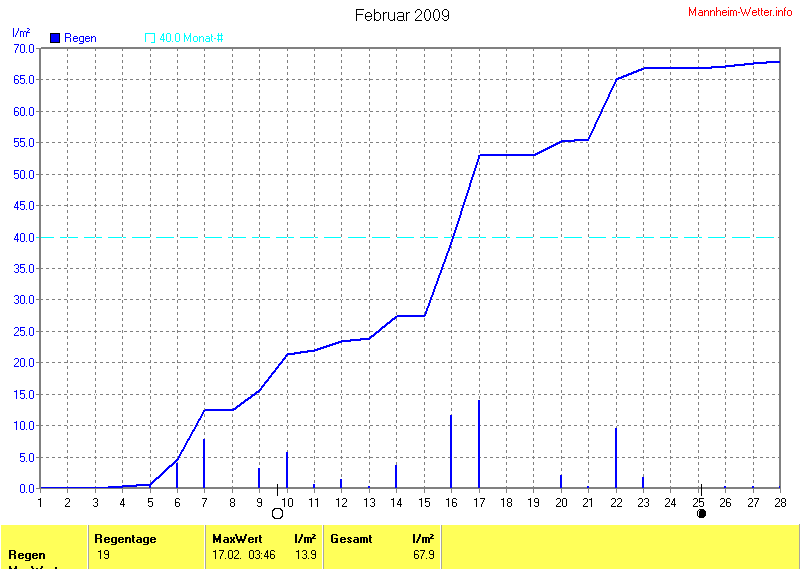
Task: Open the Mannheim-Wetter.info link
Action: point(740,11)
